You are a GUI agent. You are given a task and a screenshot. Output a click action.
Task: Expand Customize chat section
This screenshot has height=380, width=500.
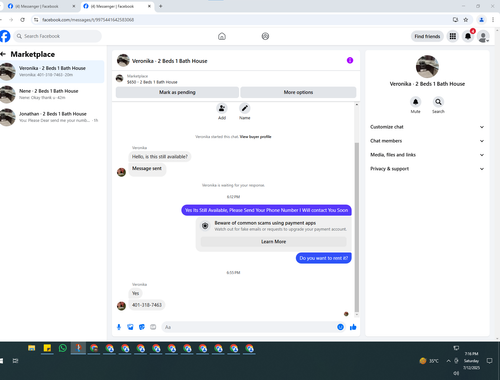(x=427, y=127)
